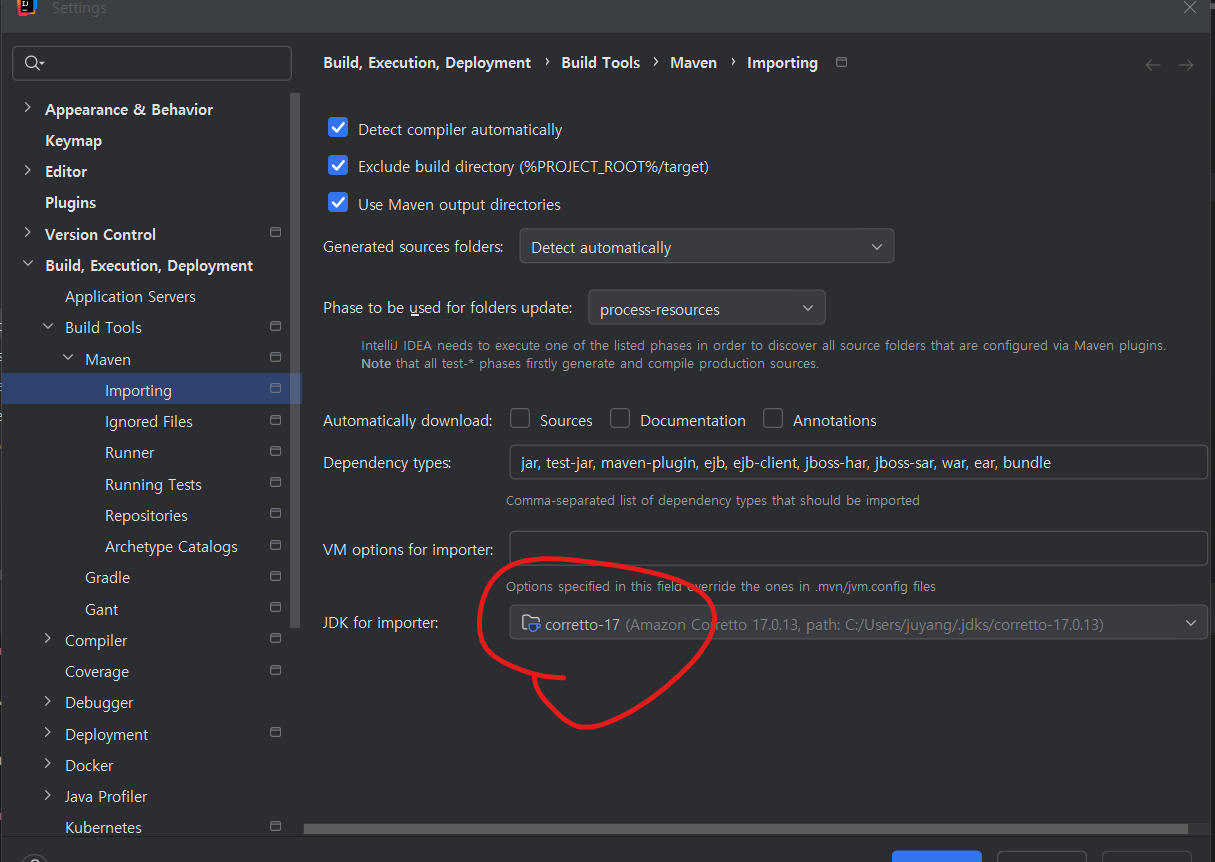Image resolution: width=1215 pixels, height=862 pixels.
Task: Uncheck Use Maven output directories
Action: coord(338,202)
